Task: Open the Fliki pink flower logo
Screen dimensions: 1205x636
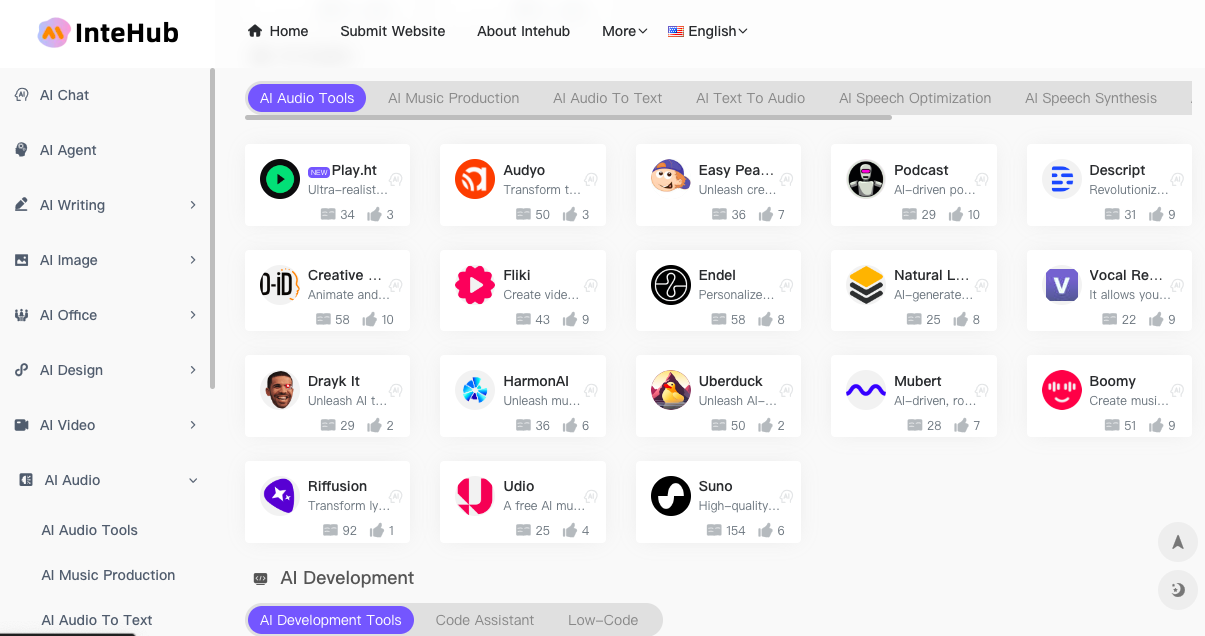Action: 475,285
